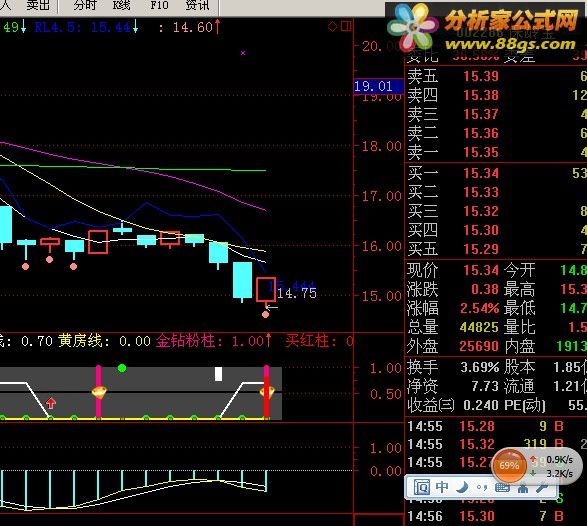Screen dimensions: 587x526
Task: Click the latest red hollow candle
Action: [x=266, y=290]
